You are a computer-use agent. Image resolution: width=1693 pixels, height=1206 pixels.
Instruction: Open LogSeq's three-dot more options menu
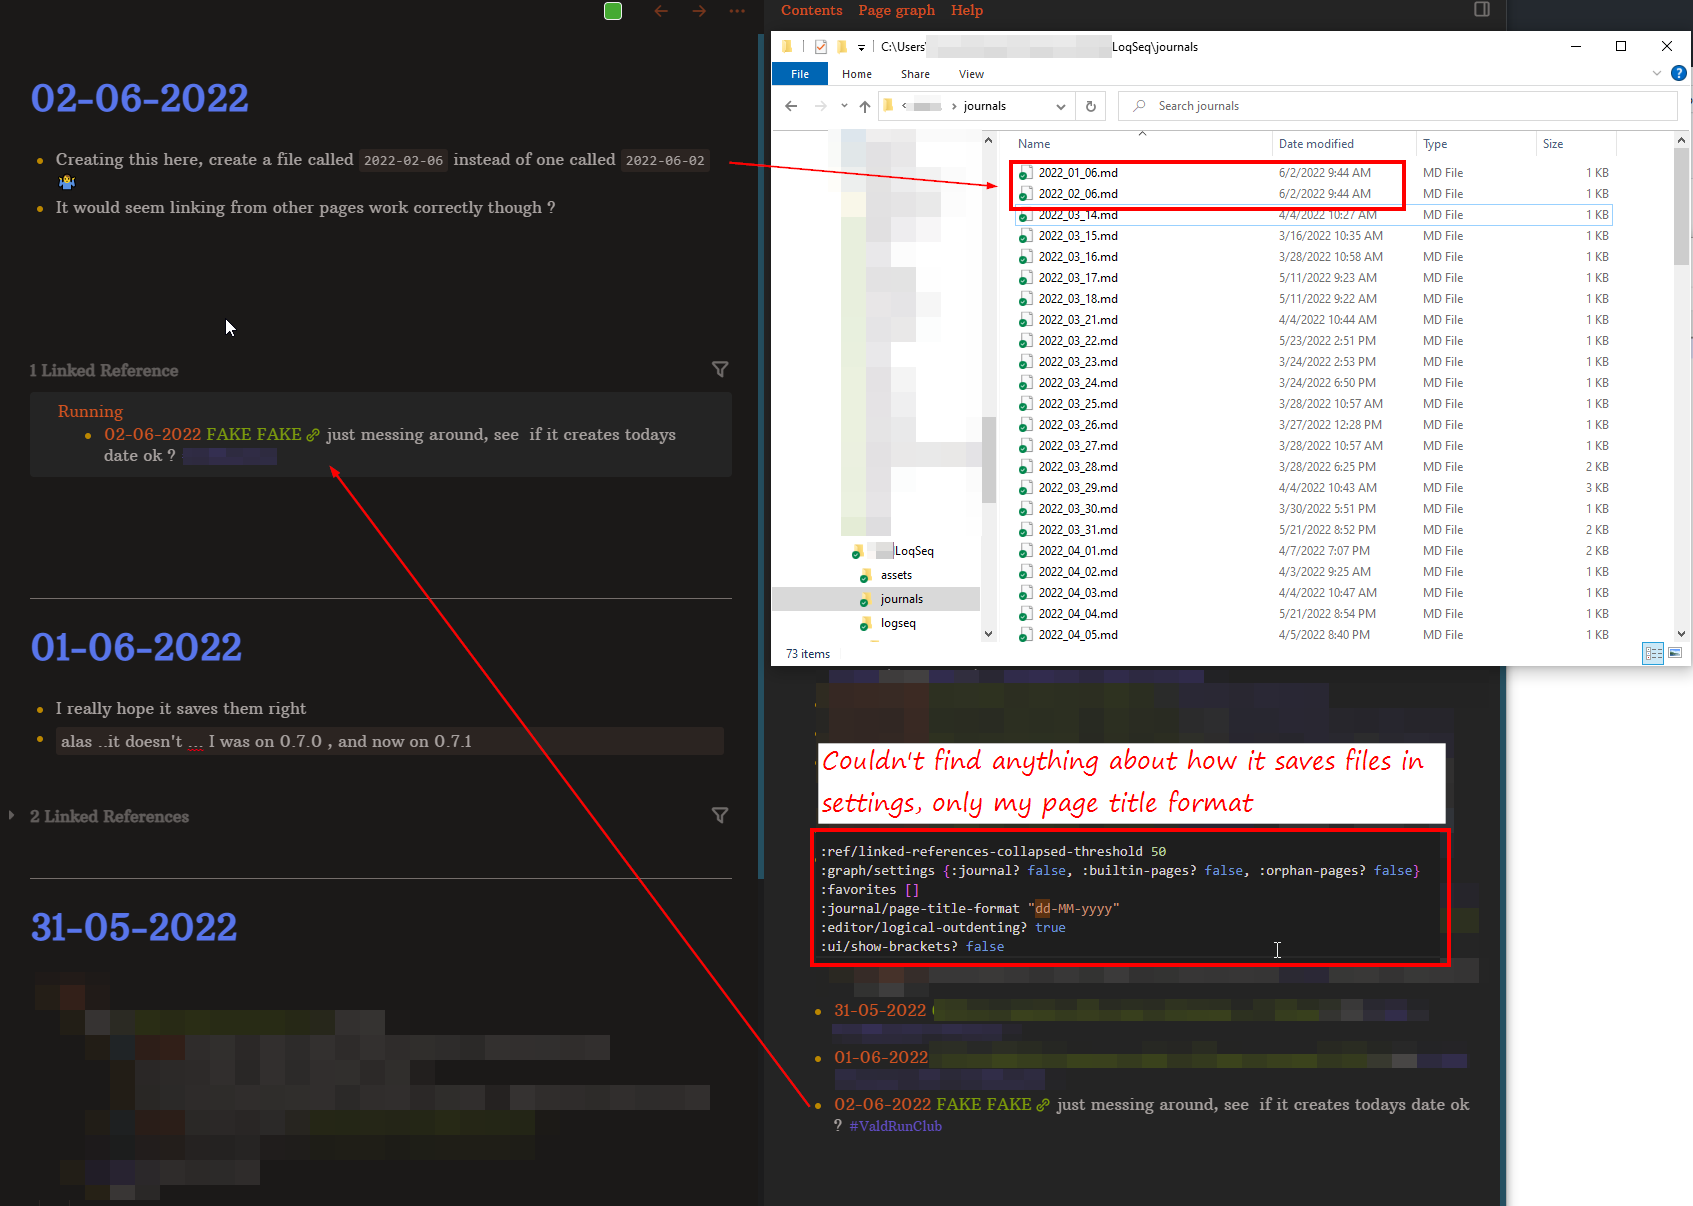(737, 11)
